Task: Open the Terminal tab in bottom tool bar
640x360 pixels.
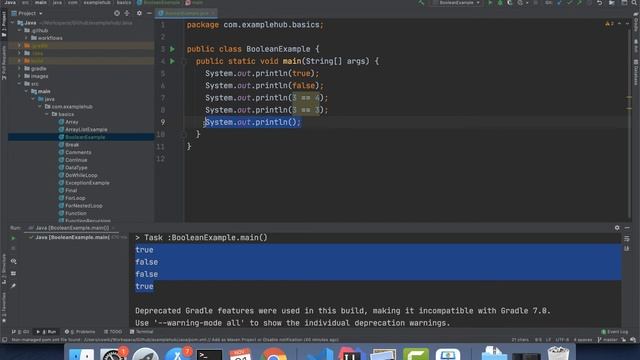Action: tap(141, 332)
